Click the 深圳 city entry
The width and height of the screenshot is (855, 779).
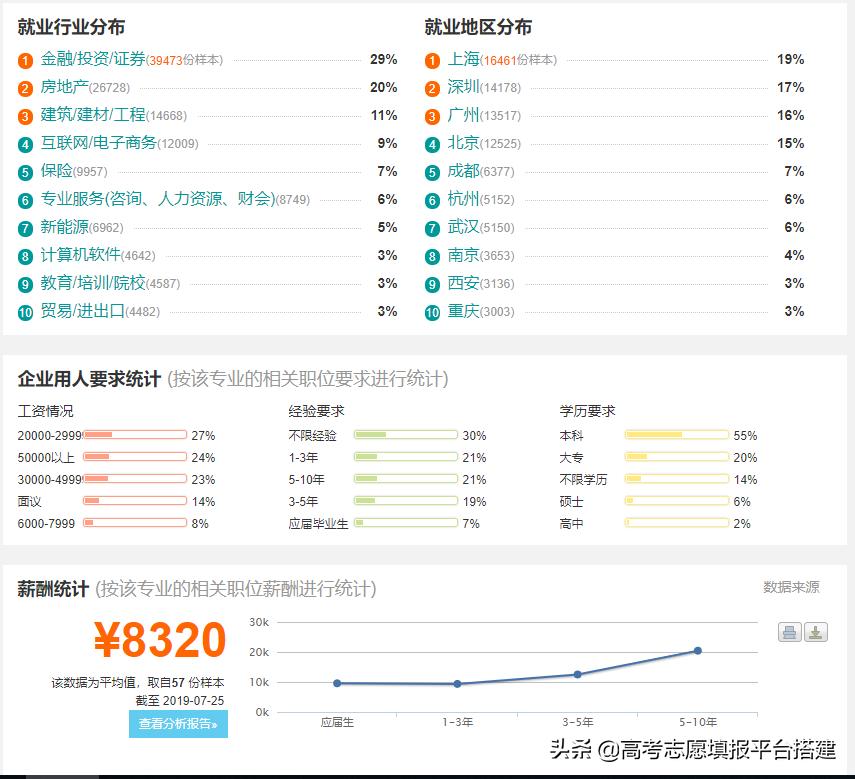pyautogui.click(x=461, y=88)
